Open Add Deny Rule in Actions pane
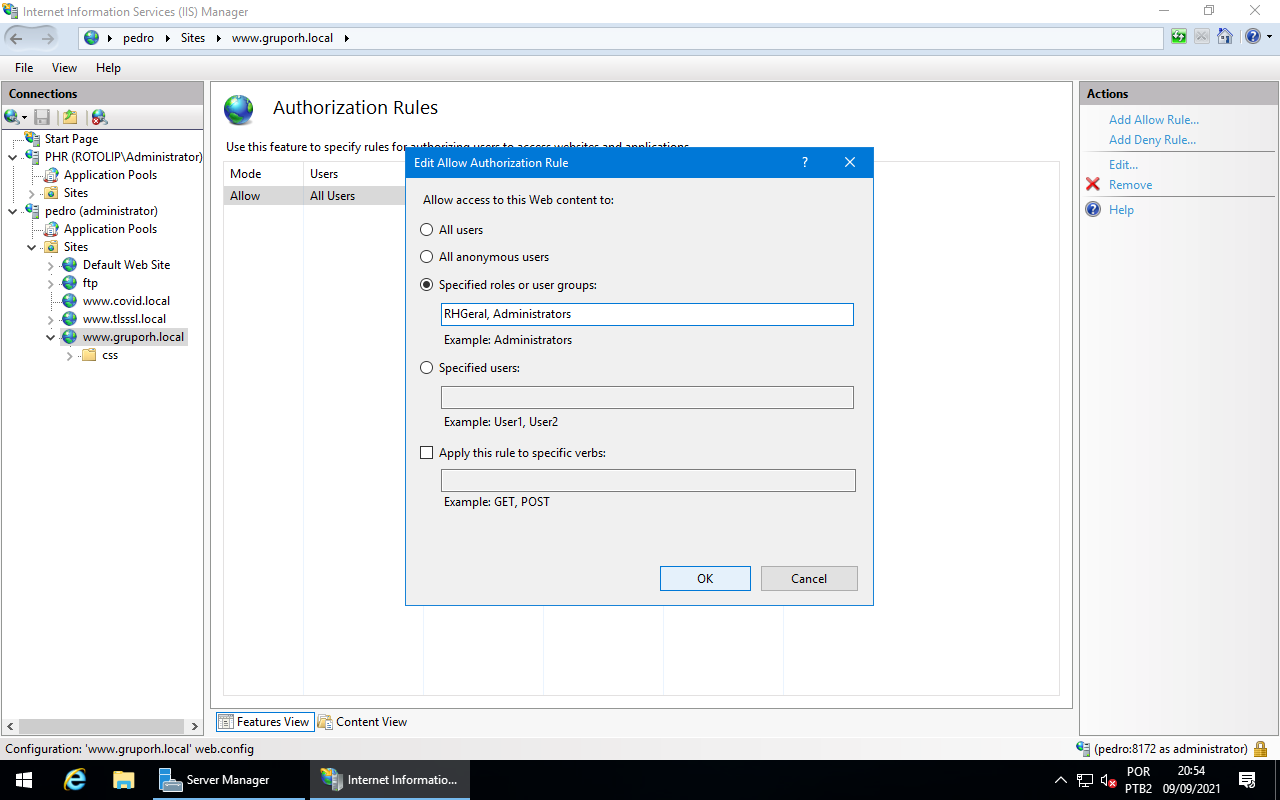This screenshot has height=800, width=1280. point(1152,139)
